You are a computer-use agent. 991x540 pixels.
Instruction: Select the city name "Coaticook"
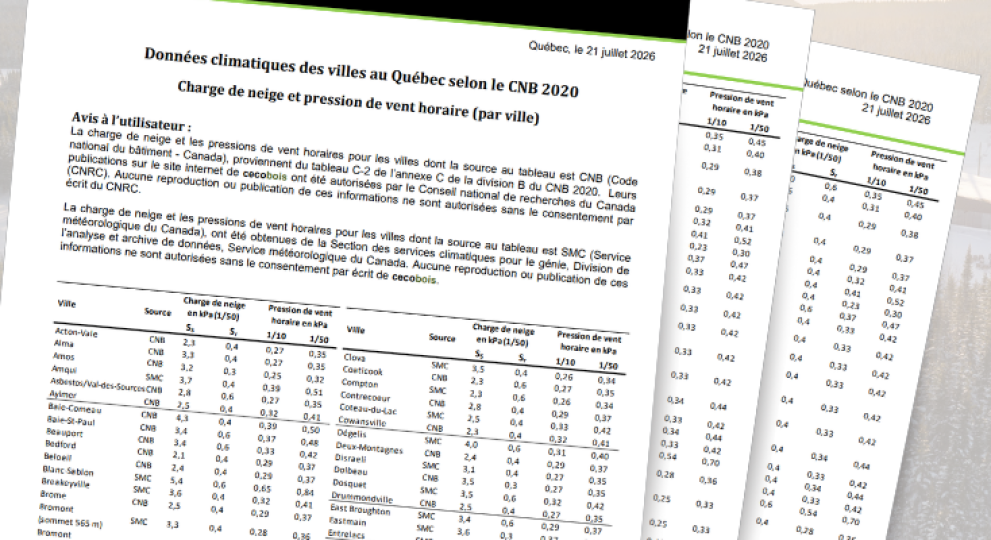click(363, 371)
